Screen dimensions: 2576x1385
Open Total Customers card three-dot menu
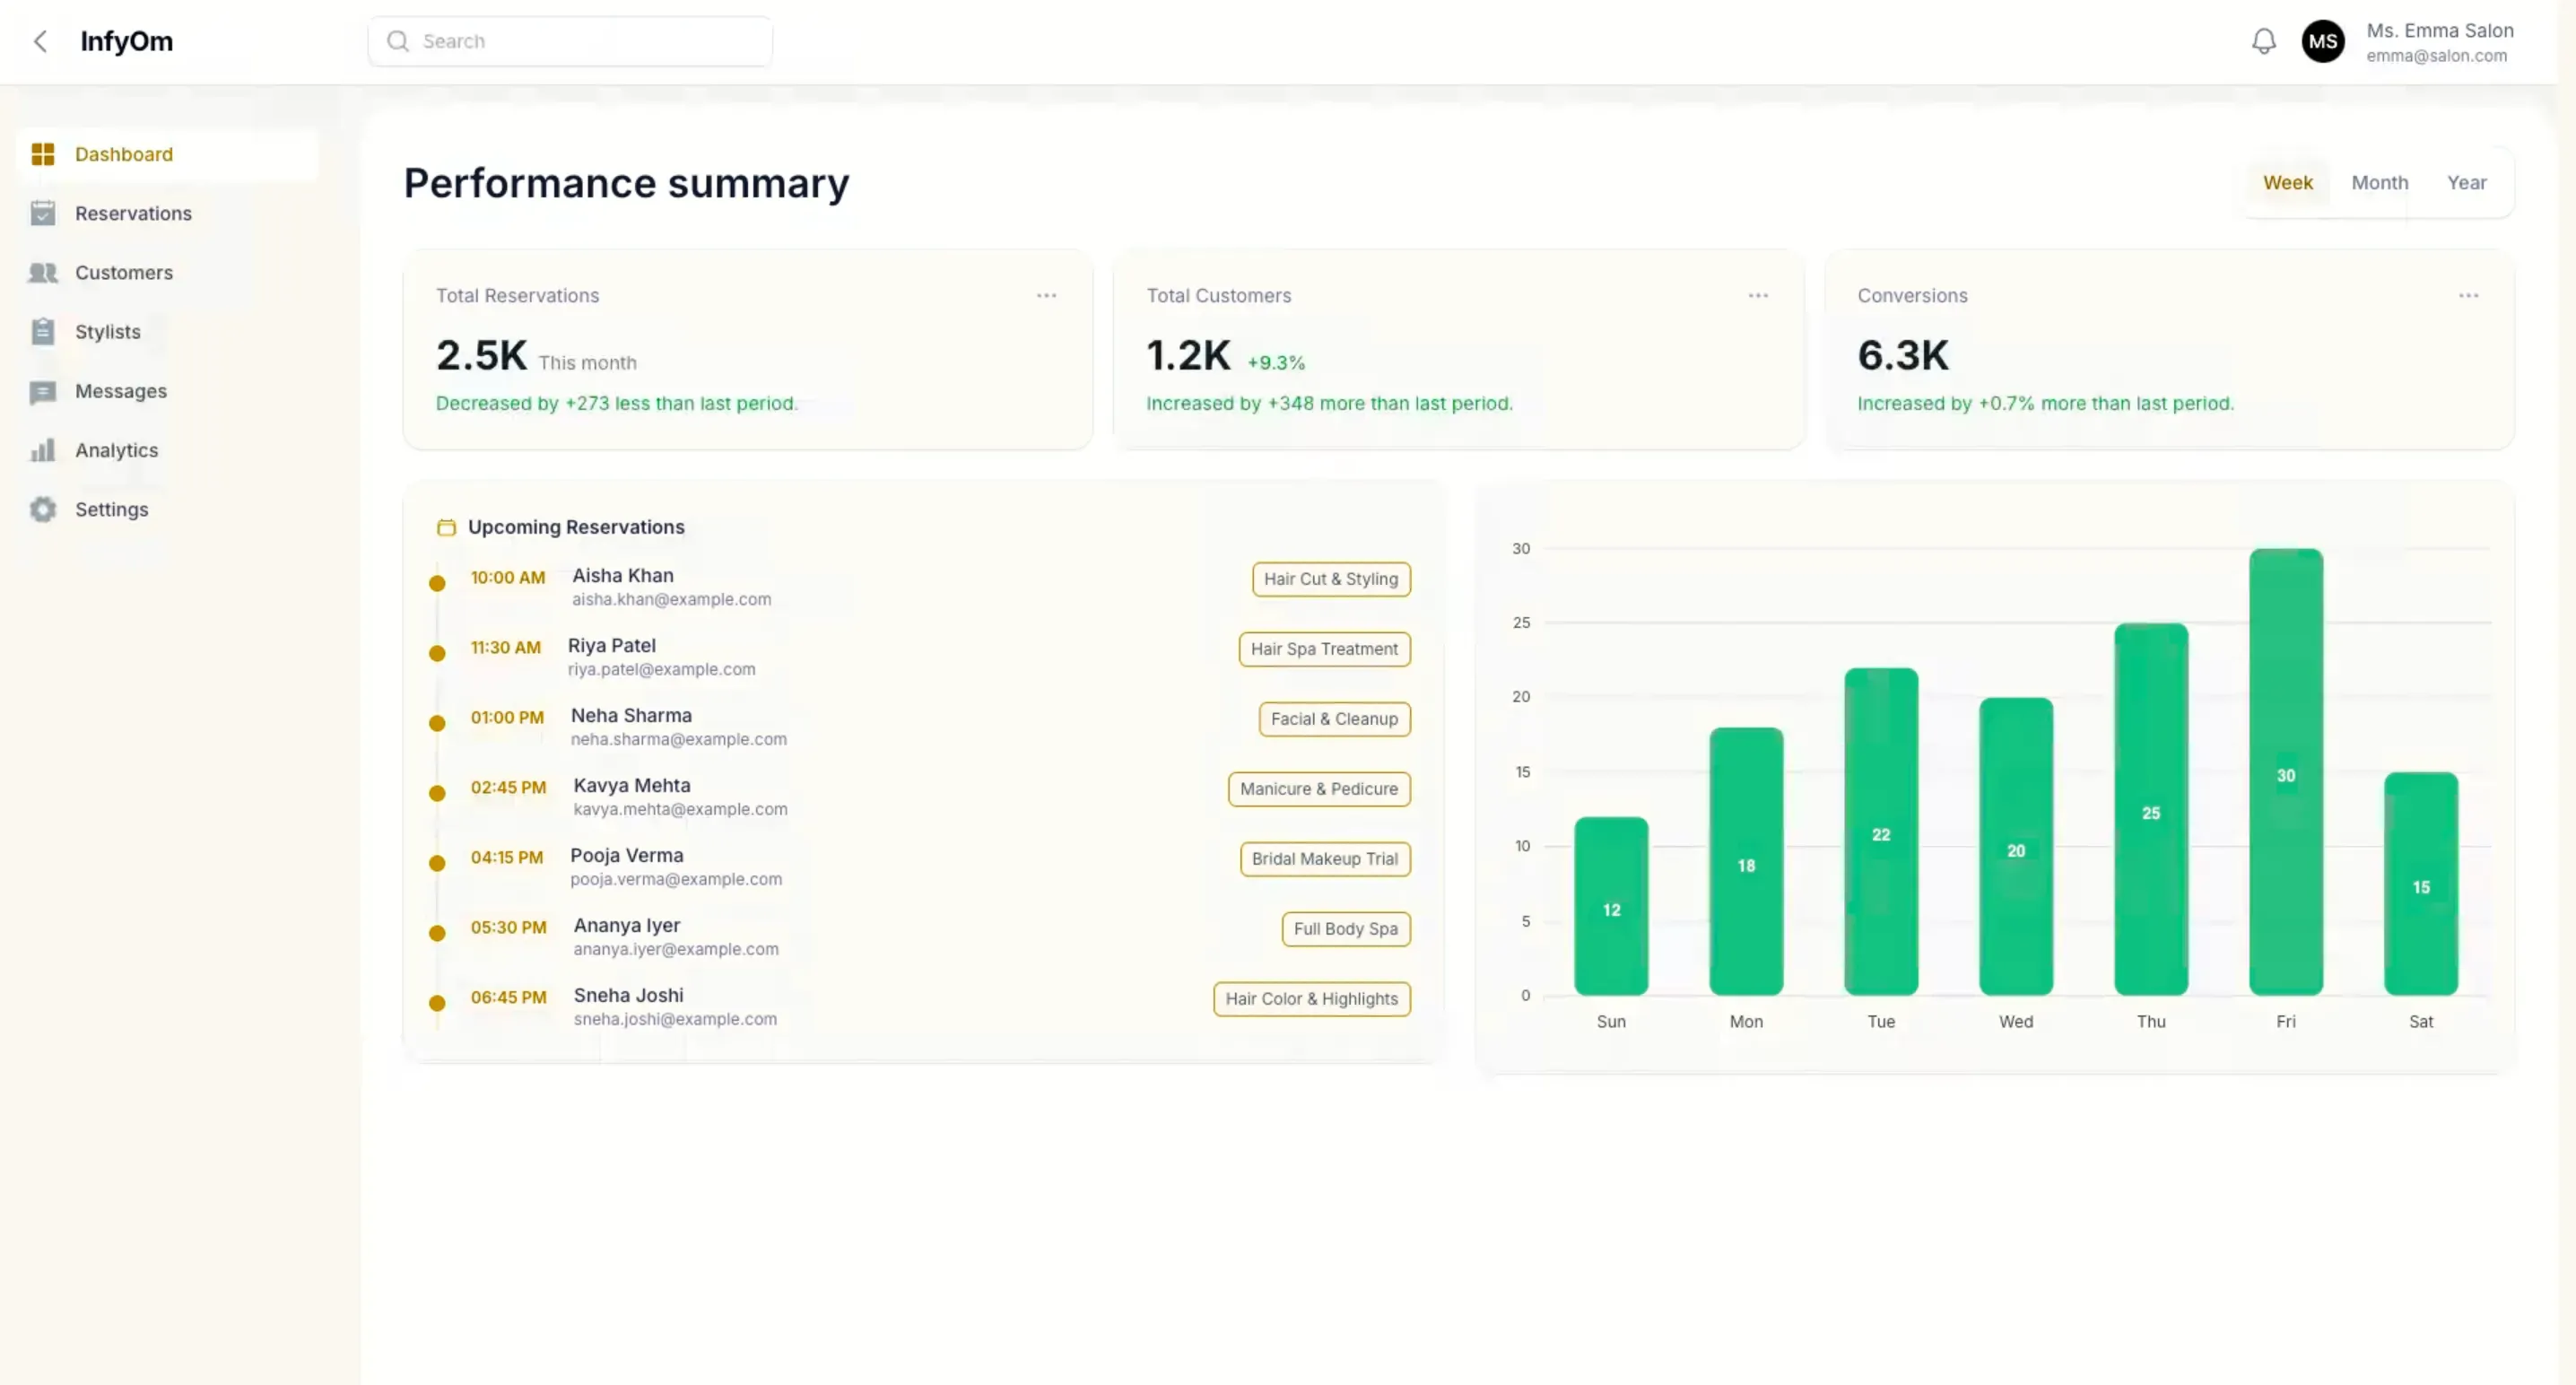pos(1757,295)
